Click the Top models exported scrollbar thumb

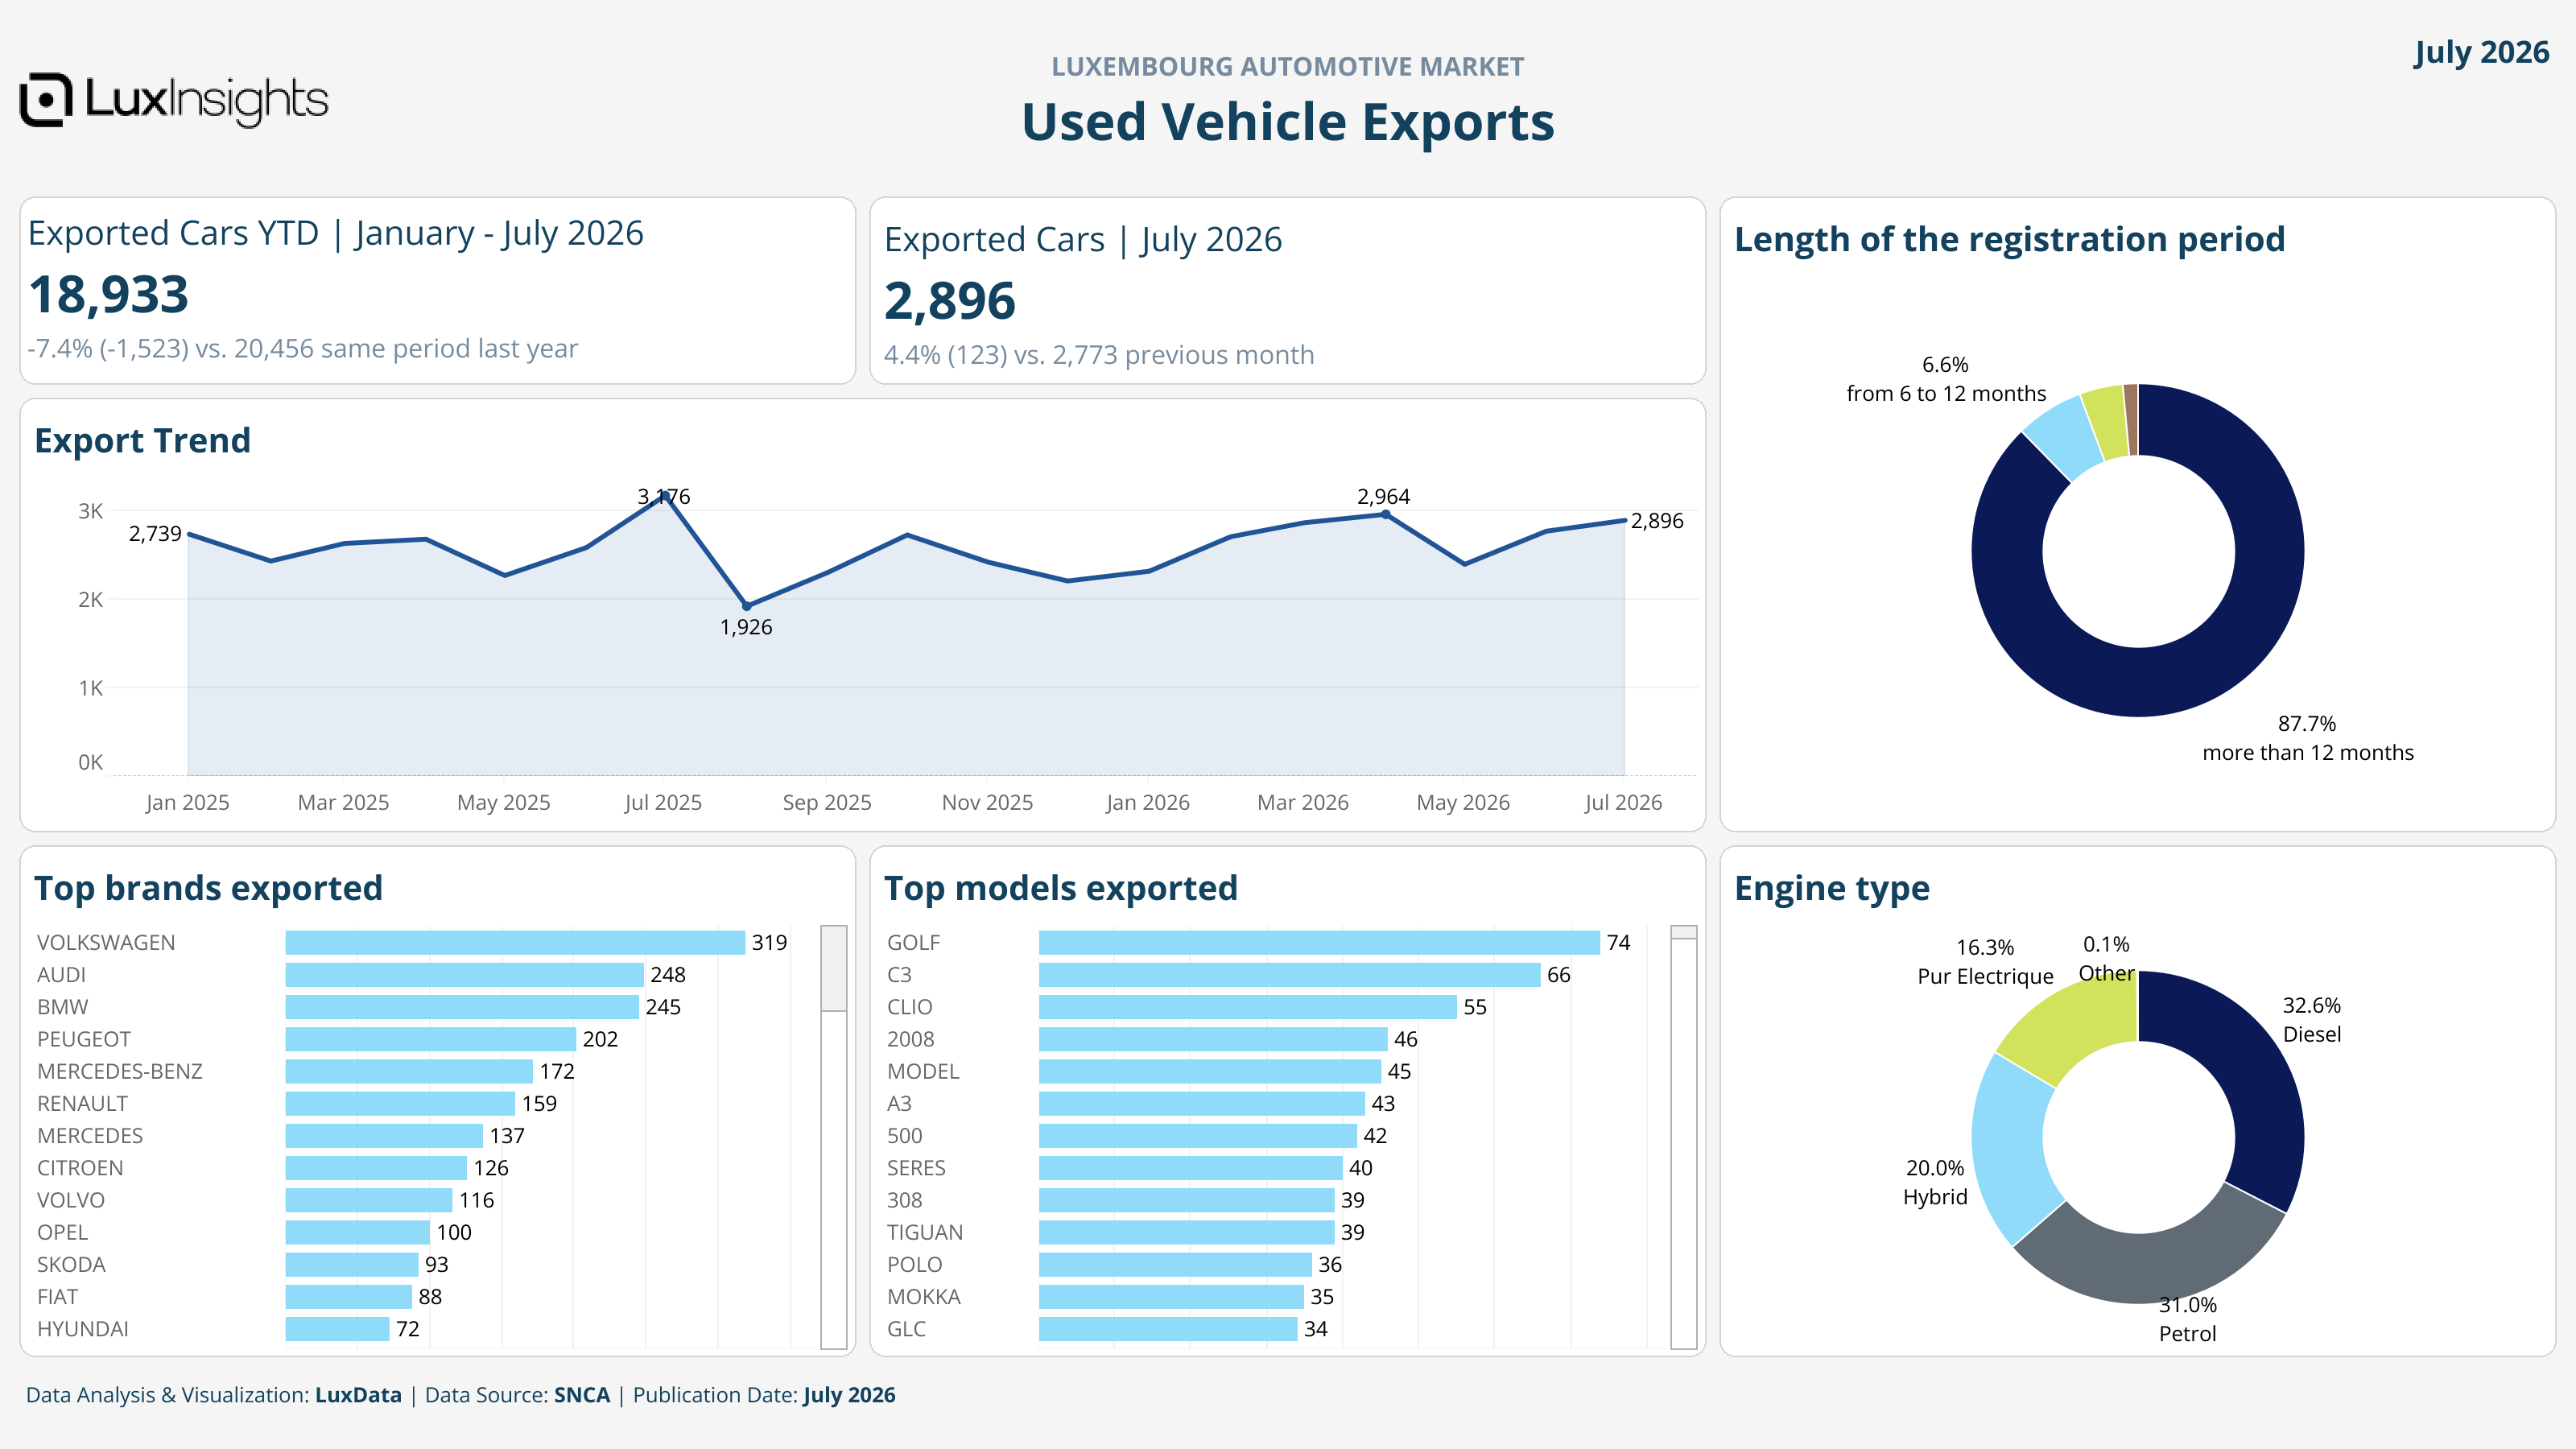click(1684, 932)
